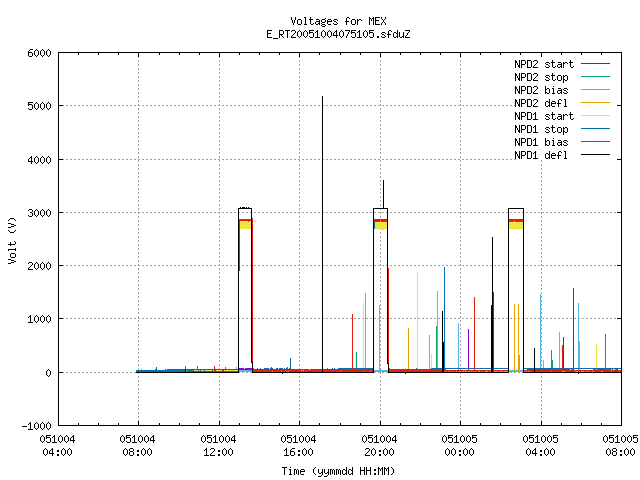Select the 'NPD2 defl' legend label

pos(541,103)
